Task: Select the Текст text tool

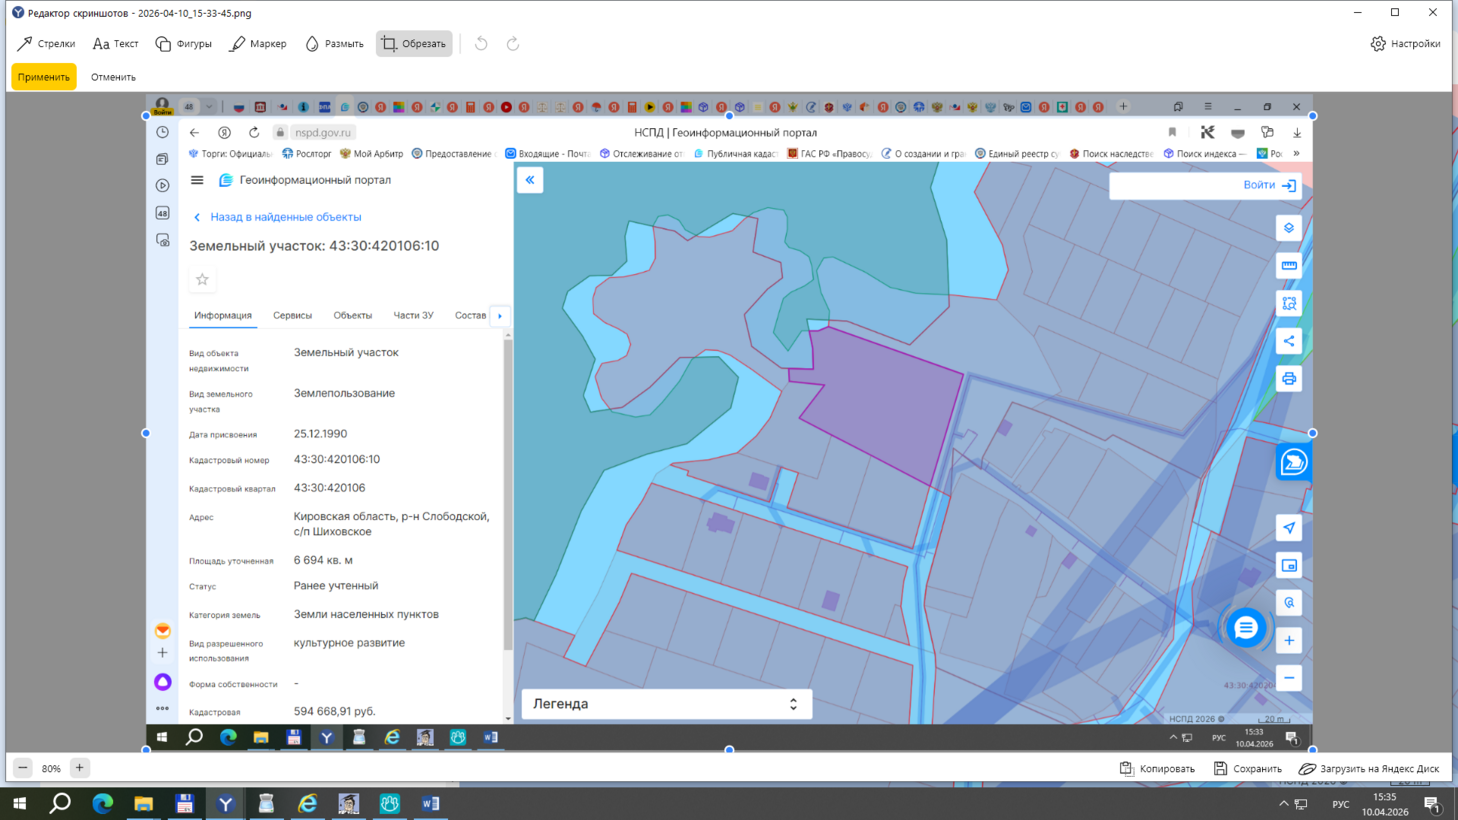Action: point(115,44)
